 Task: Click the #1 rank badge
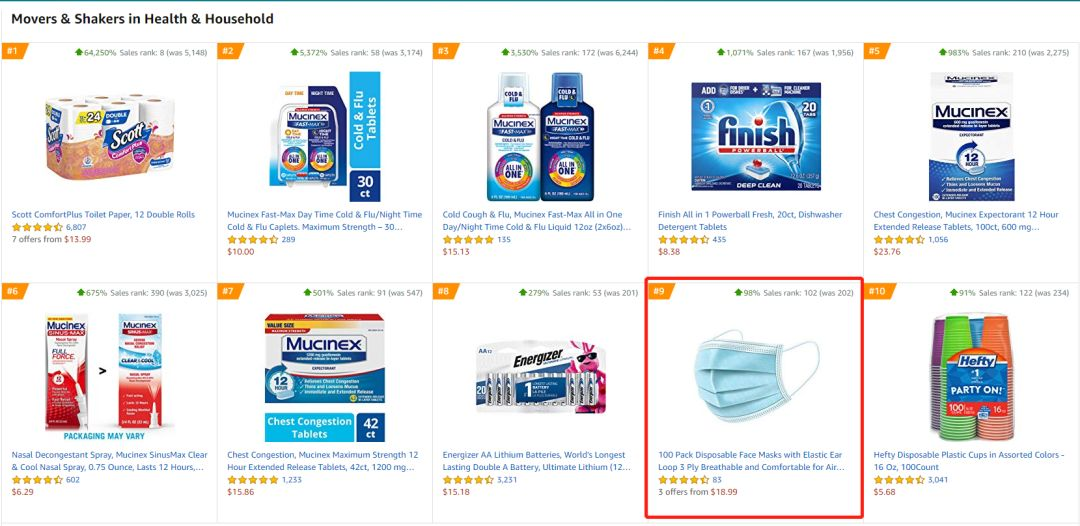click(12, 52)
